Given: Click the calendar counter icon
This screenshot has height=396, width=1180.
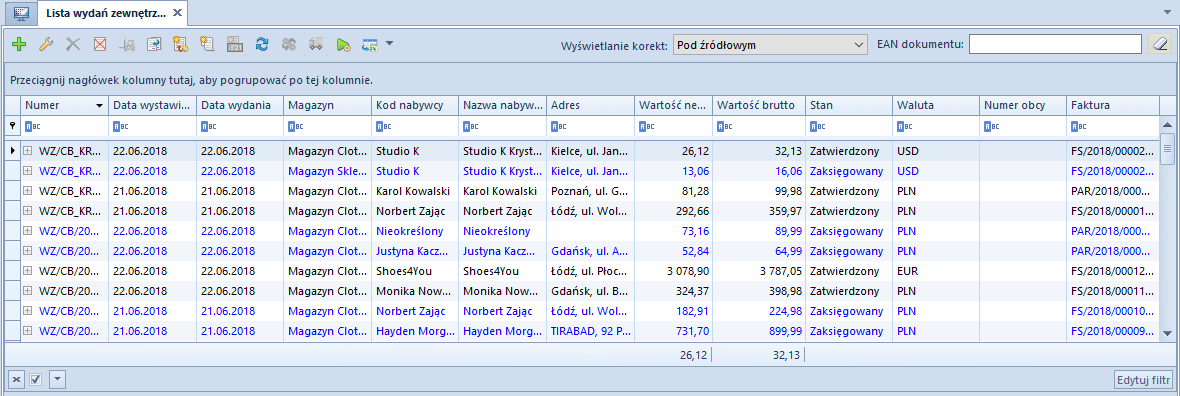Looking at the screenshot, I should (235, 45).
